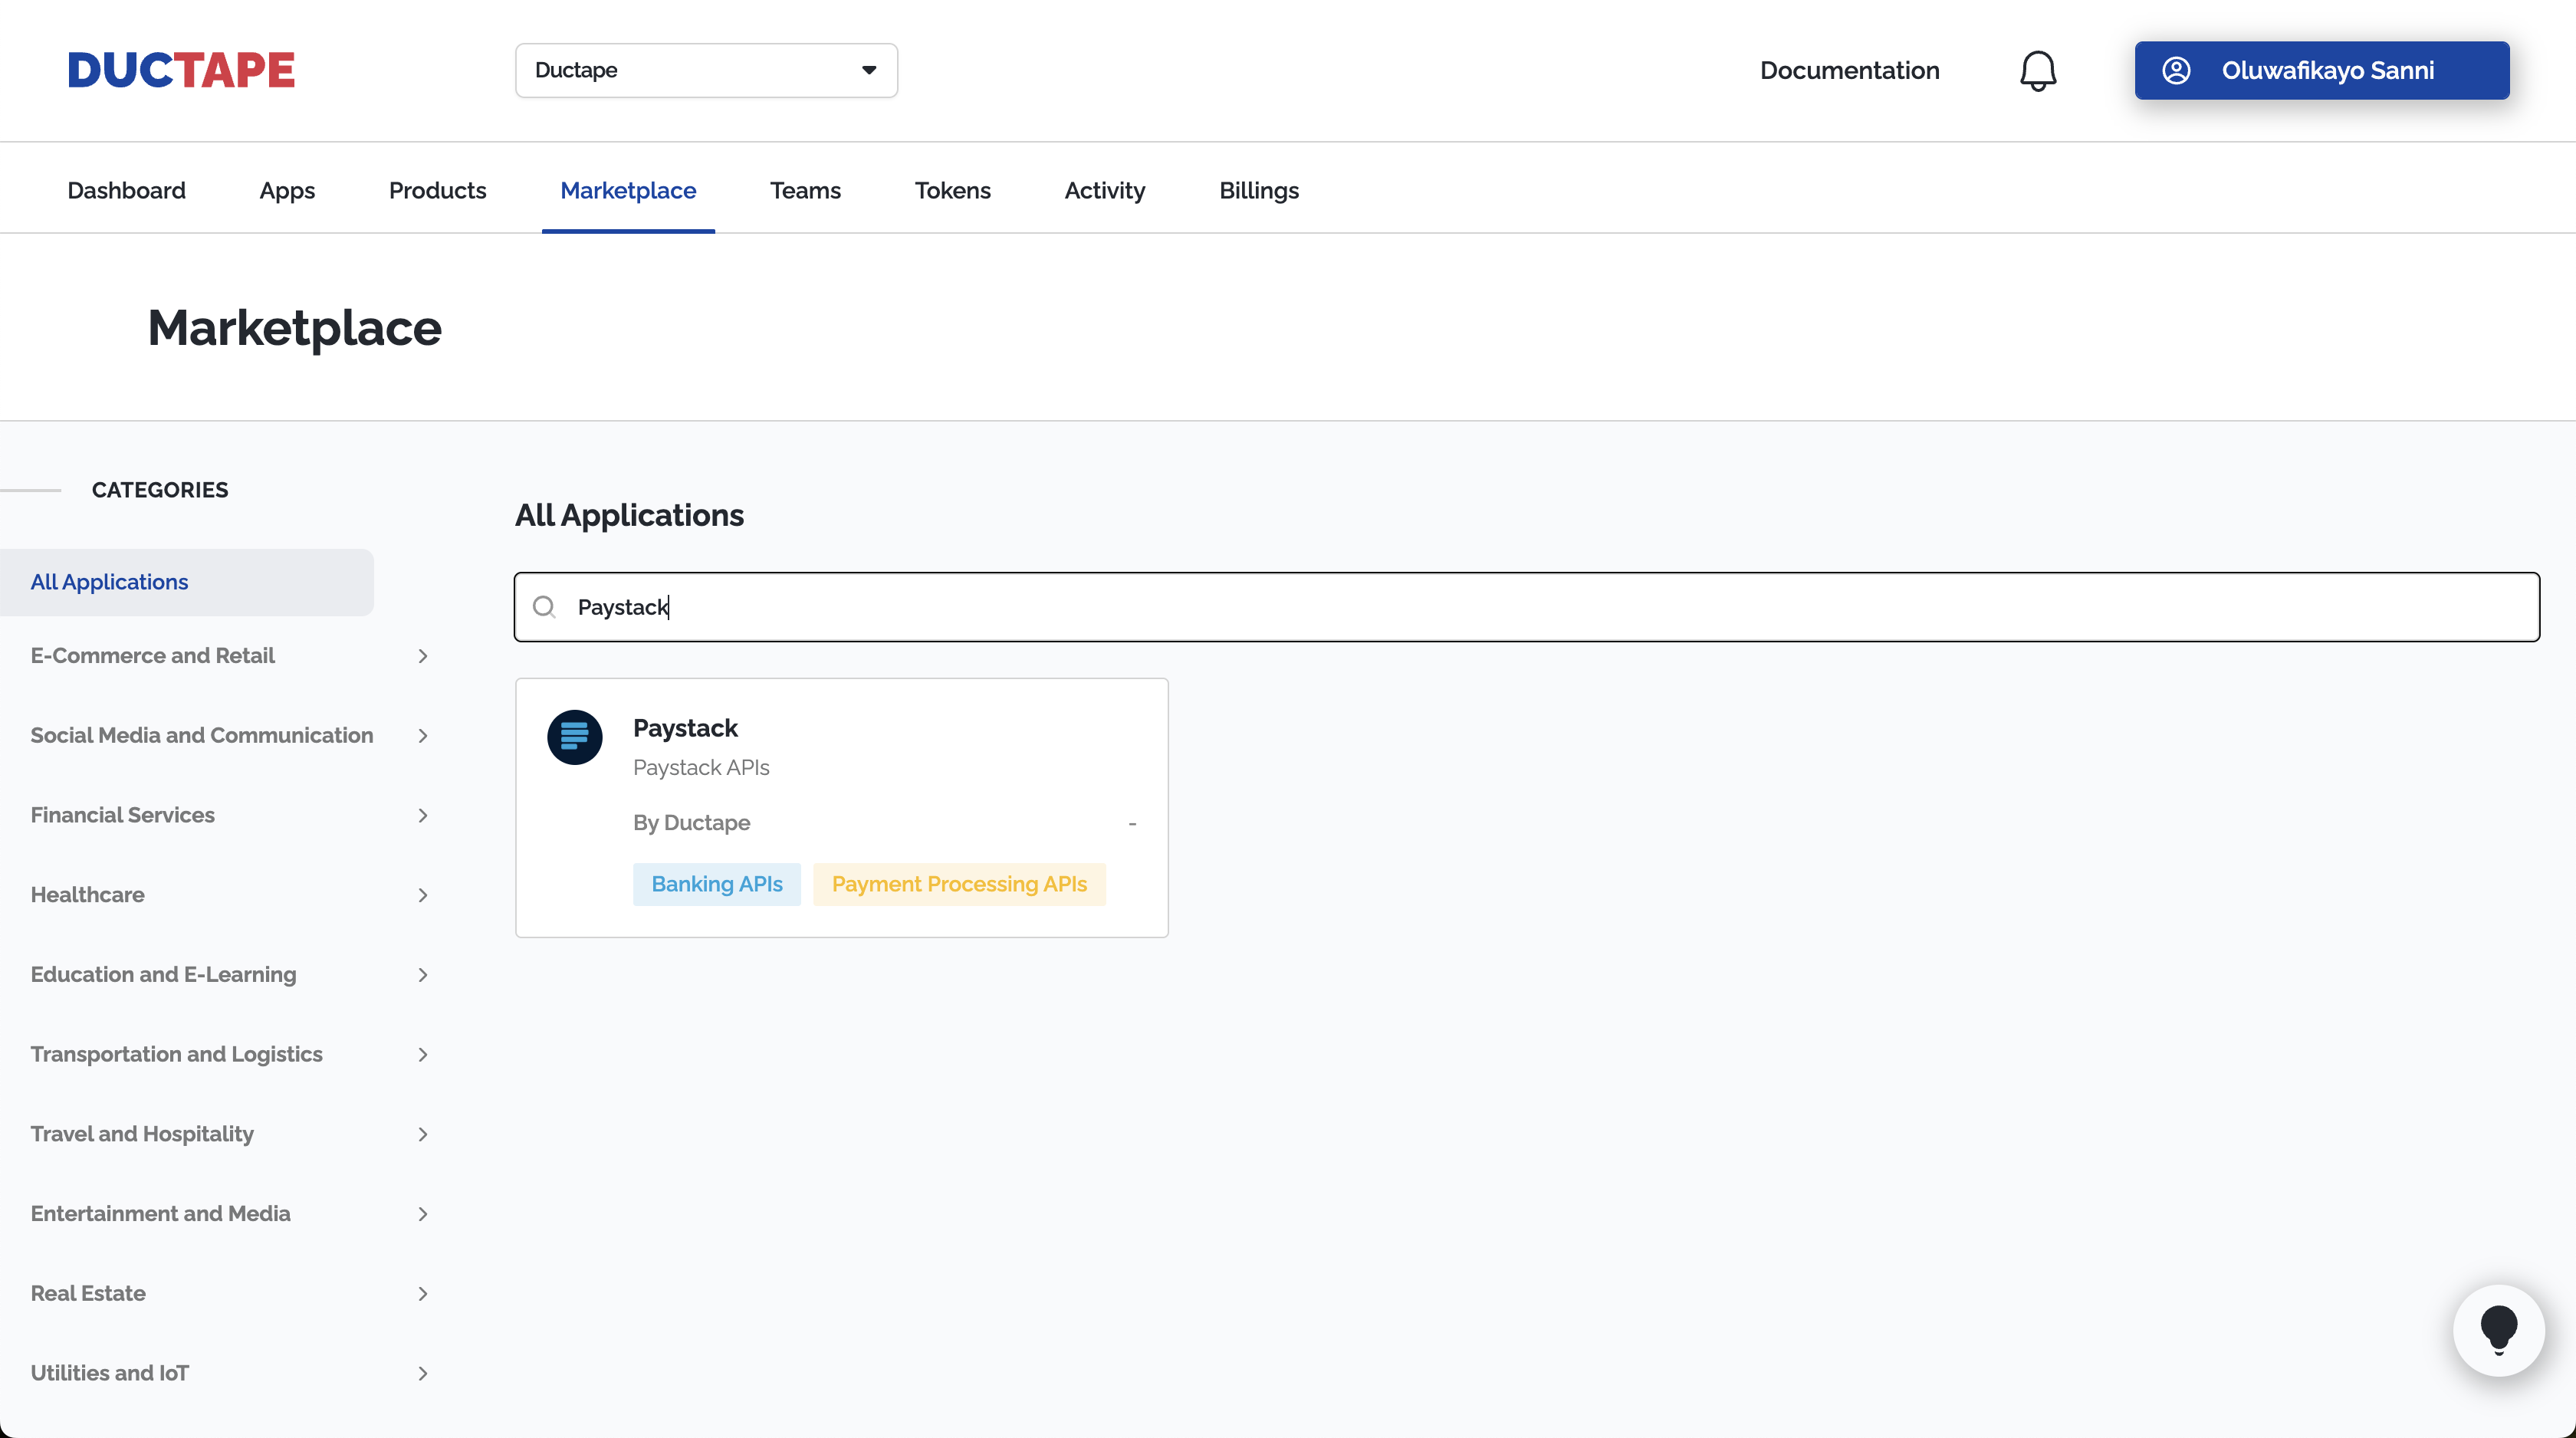
Task: Click the Banking APIs tag
Action: [717, 885]
